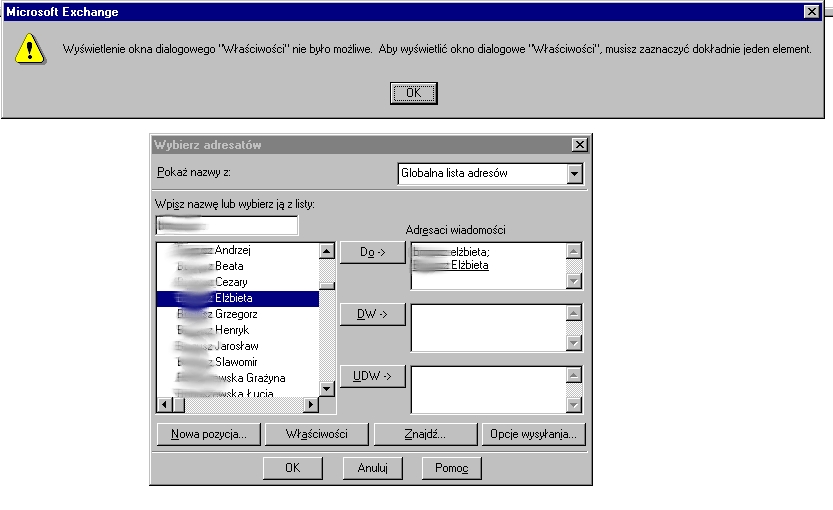Click OK in the Microsoft Exchange warning

[x=413, y=93]
